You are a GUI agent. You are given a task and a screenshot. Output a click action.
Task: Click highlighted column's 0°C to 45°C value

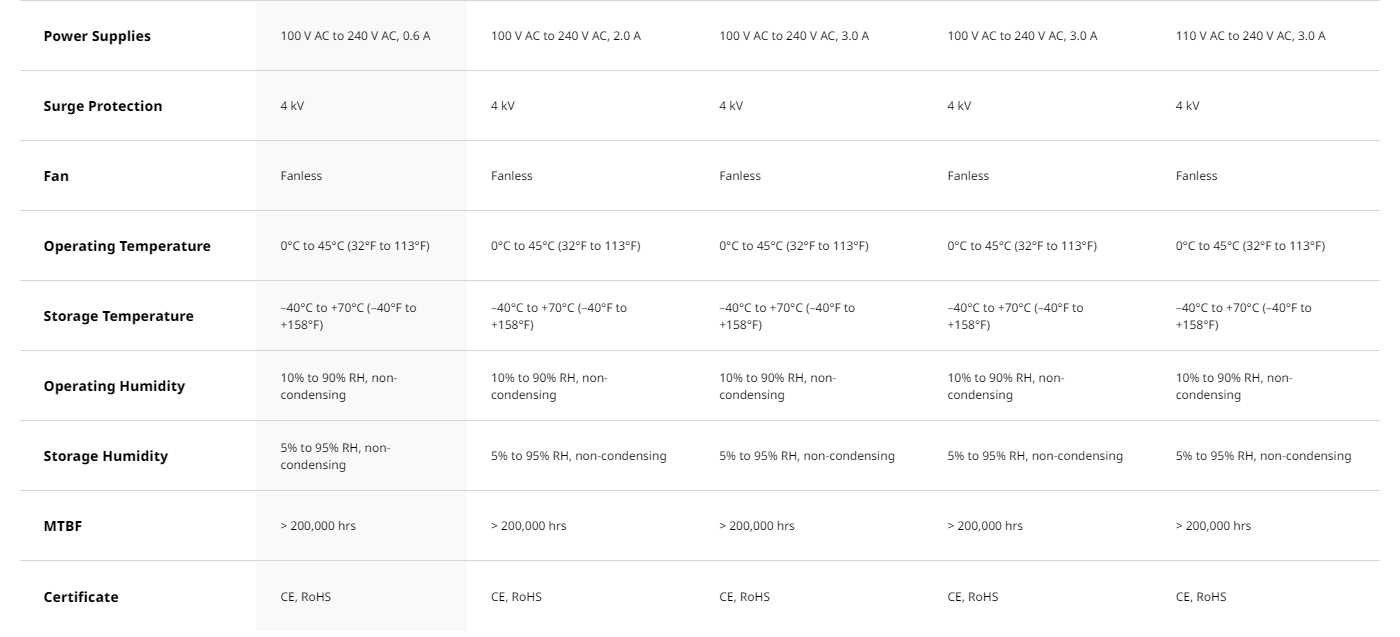[355, 246]
